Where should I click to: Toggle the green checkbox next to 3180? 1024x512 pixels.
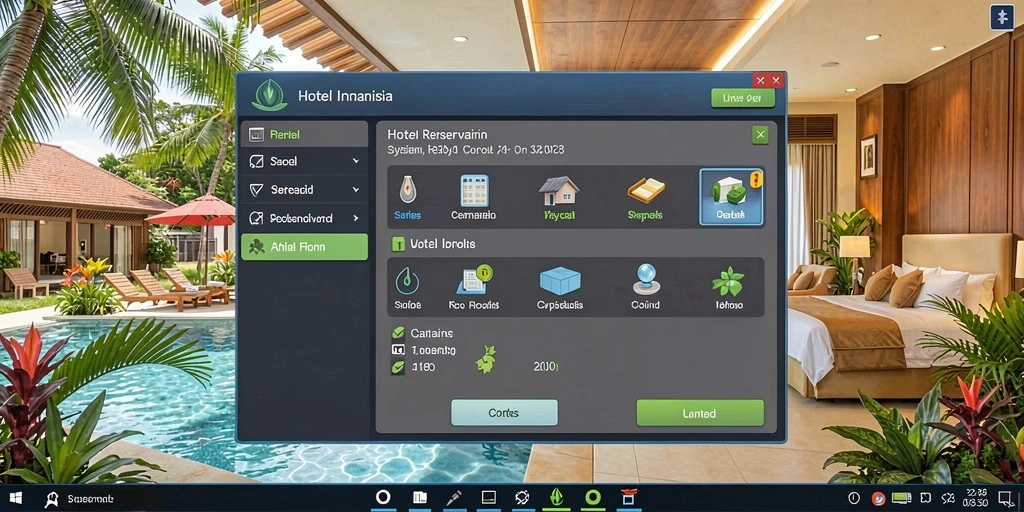tap(398, 367)
